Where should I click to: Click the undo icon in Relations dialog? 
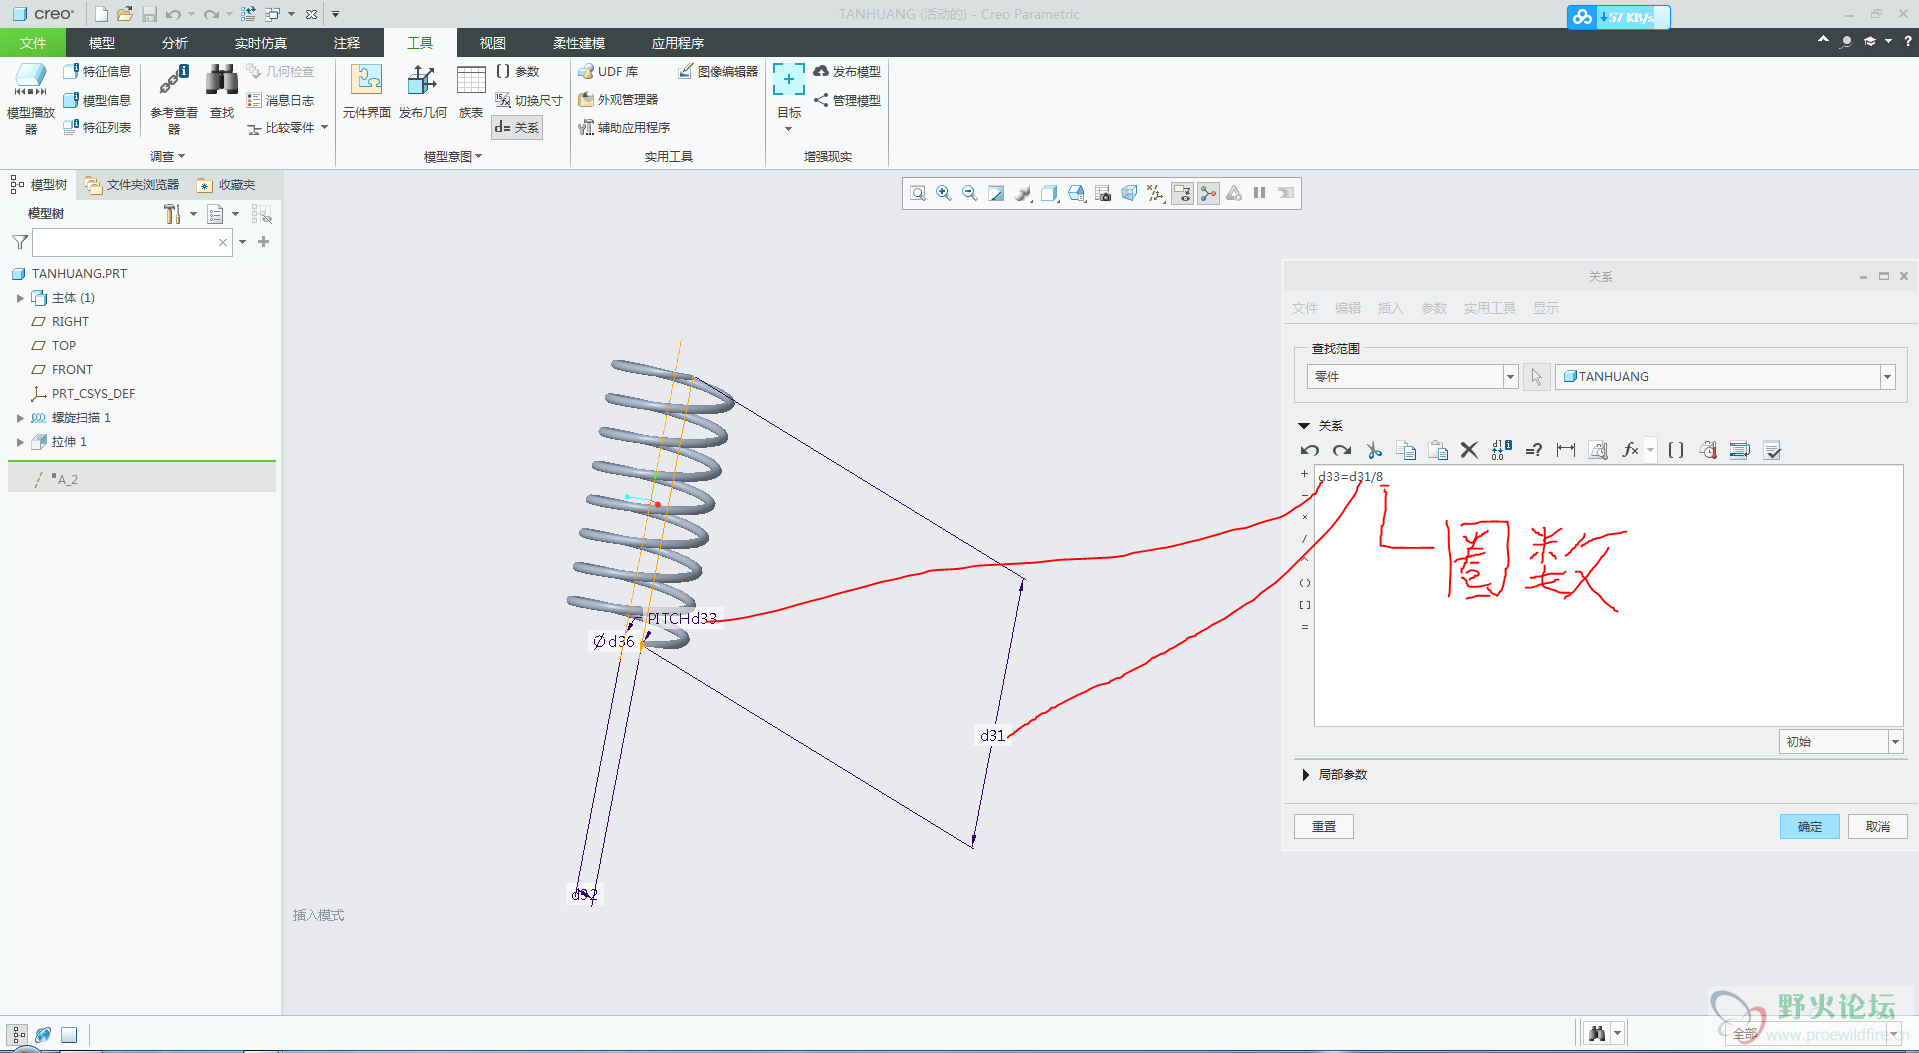click(1310, 450)
